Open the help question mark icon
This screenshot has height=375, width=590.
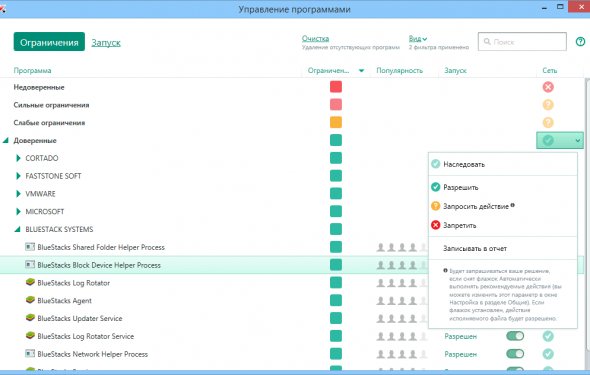pyautogui.click(x=580, y=42)
